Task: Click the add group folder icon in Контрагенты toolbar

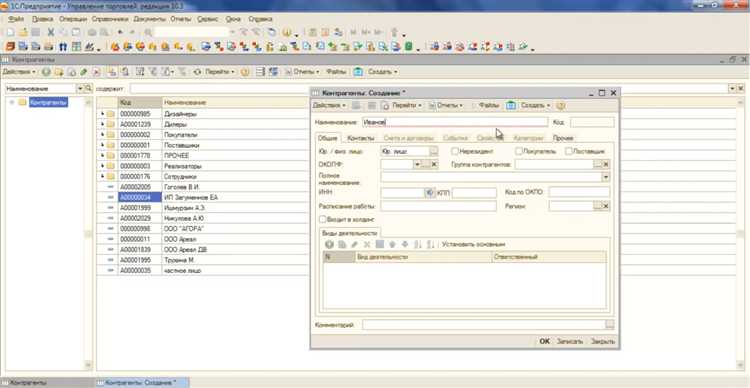Action: pyautogui.click(x=59, y=72)
